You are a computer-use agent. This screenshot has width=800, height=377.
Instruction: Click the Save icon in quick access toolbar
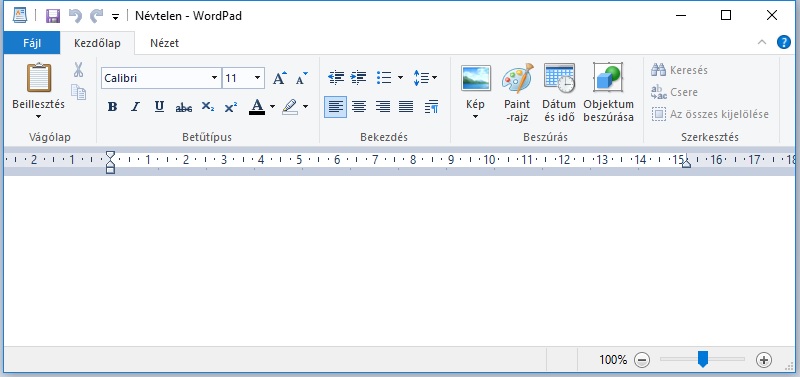pyautogui.click(x=53, y=16)
